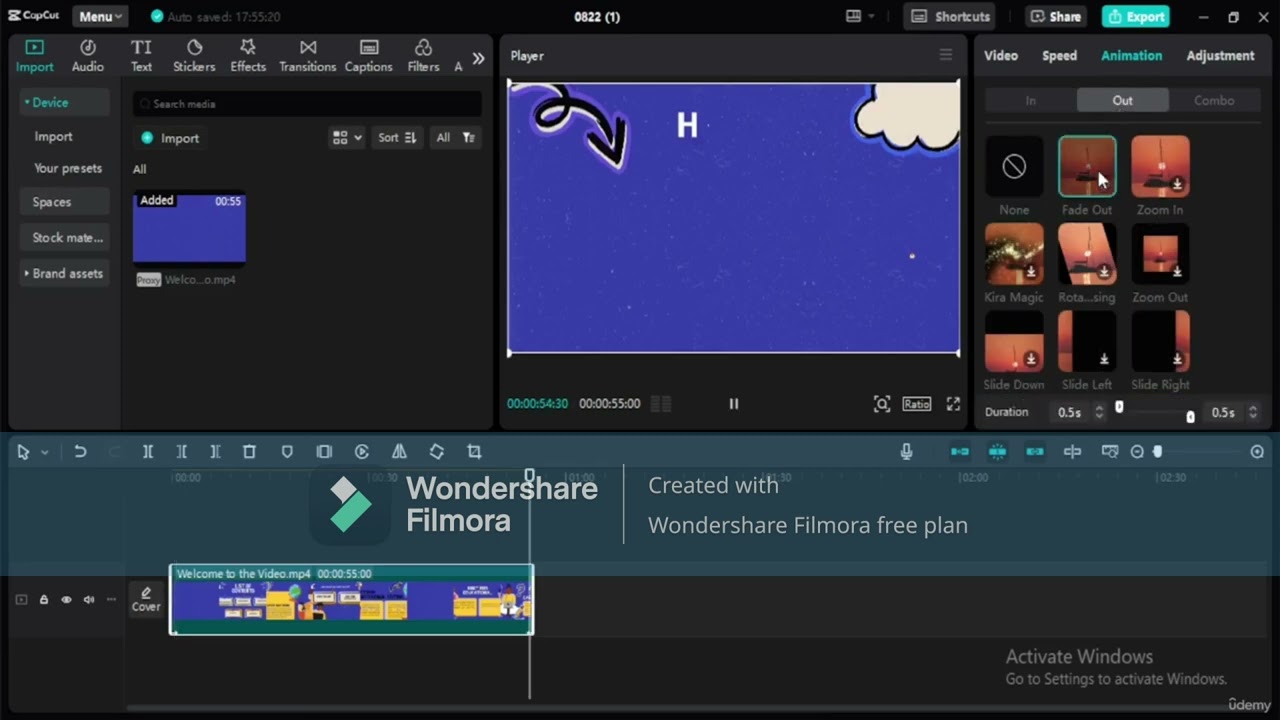Switch to the Video properties tab

pyautogui.click(x=1001, y=56)
